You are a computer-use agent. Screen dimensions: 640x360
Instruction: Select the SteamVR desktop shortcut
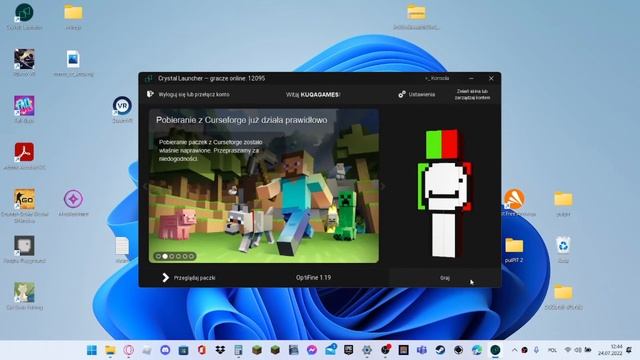122,109
